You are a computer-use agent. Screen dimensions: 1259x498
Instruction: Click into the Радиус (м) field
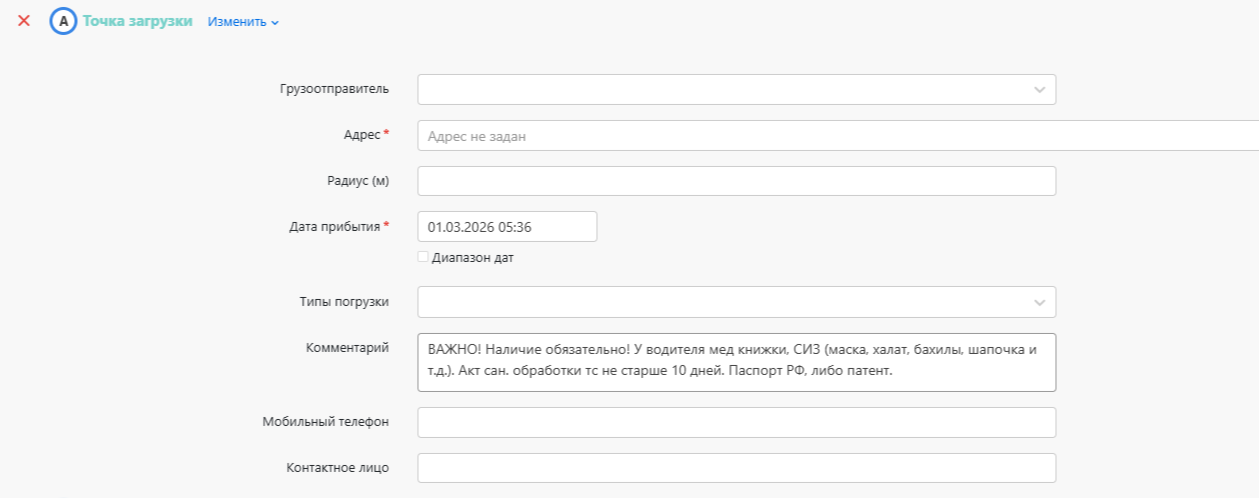tap(737, 181)
